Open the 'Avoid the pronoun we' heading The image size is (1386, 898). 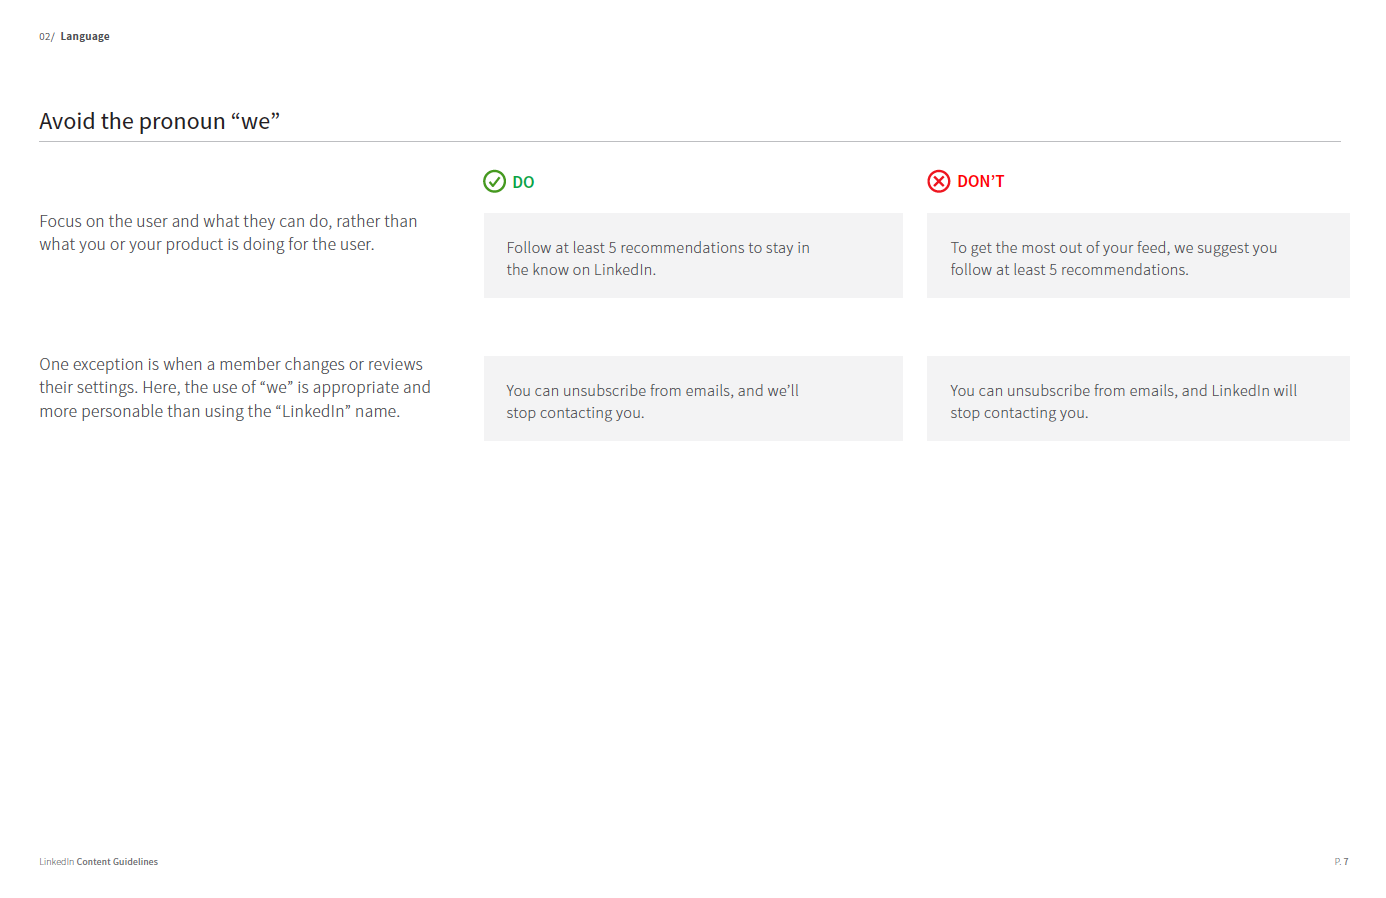(x=159, y=120)
